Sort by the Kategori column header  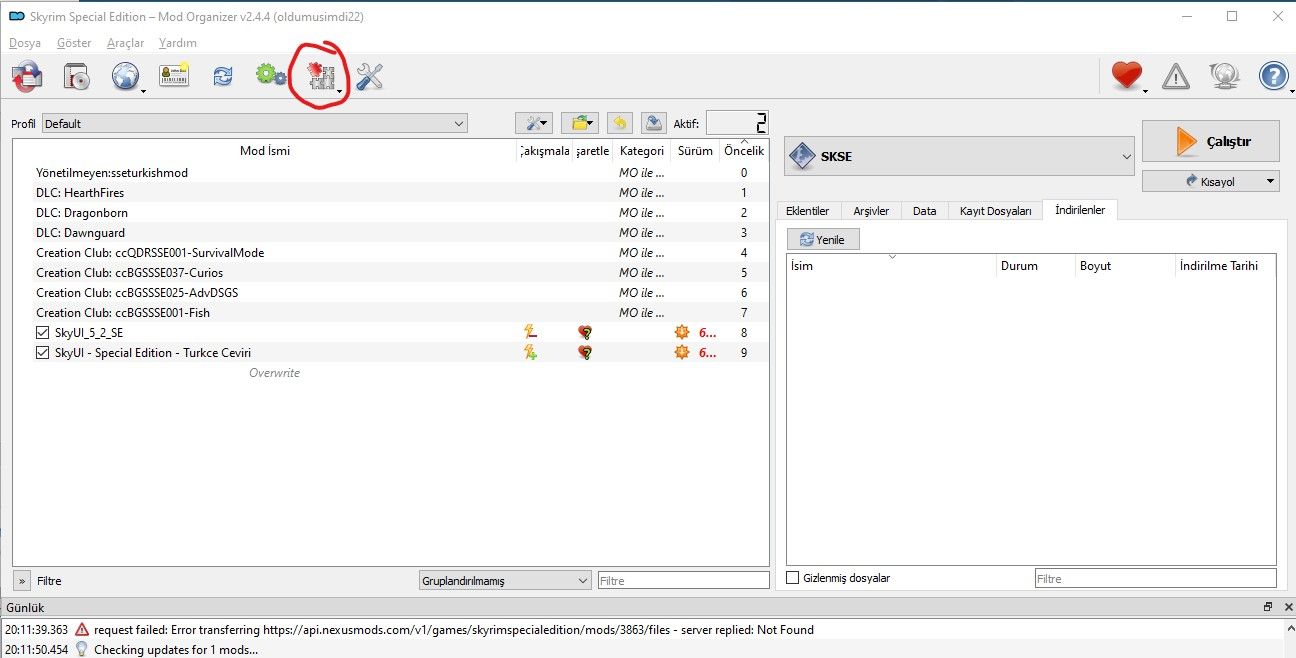641,151
